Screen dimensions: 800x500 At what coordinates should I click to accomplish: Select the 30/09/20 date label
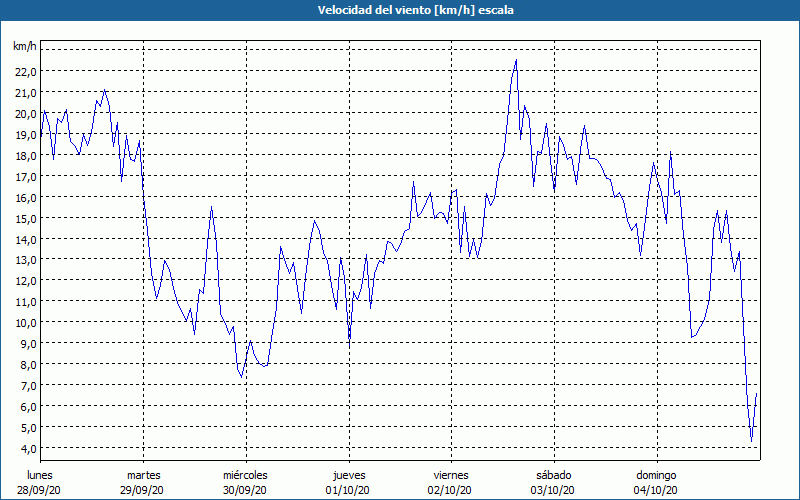(x=245, y=490)
